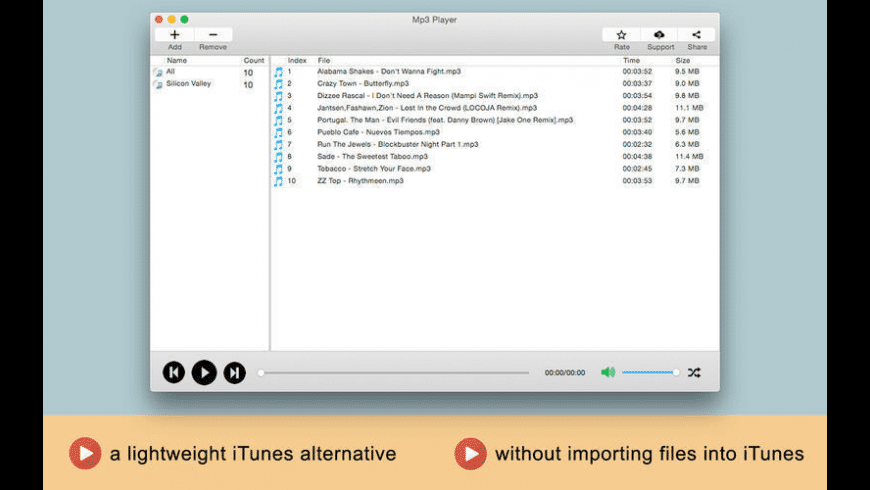
Task: Mute with the green speaker icon
Action: click(608, 372)
